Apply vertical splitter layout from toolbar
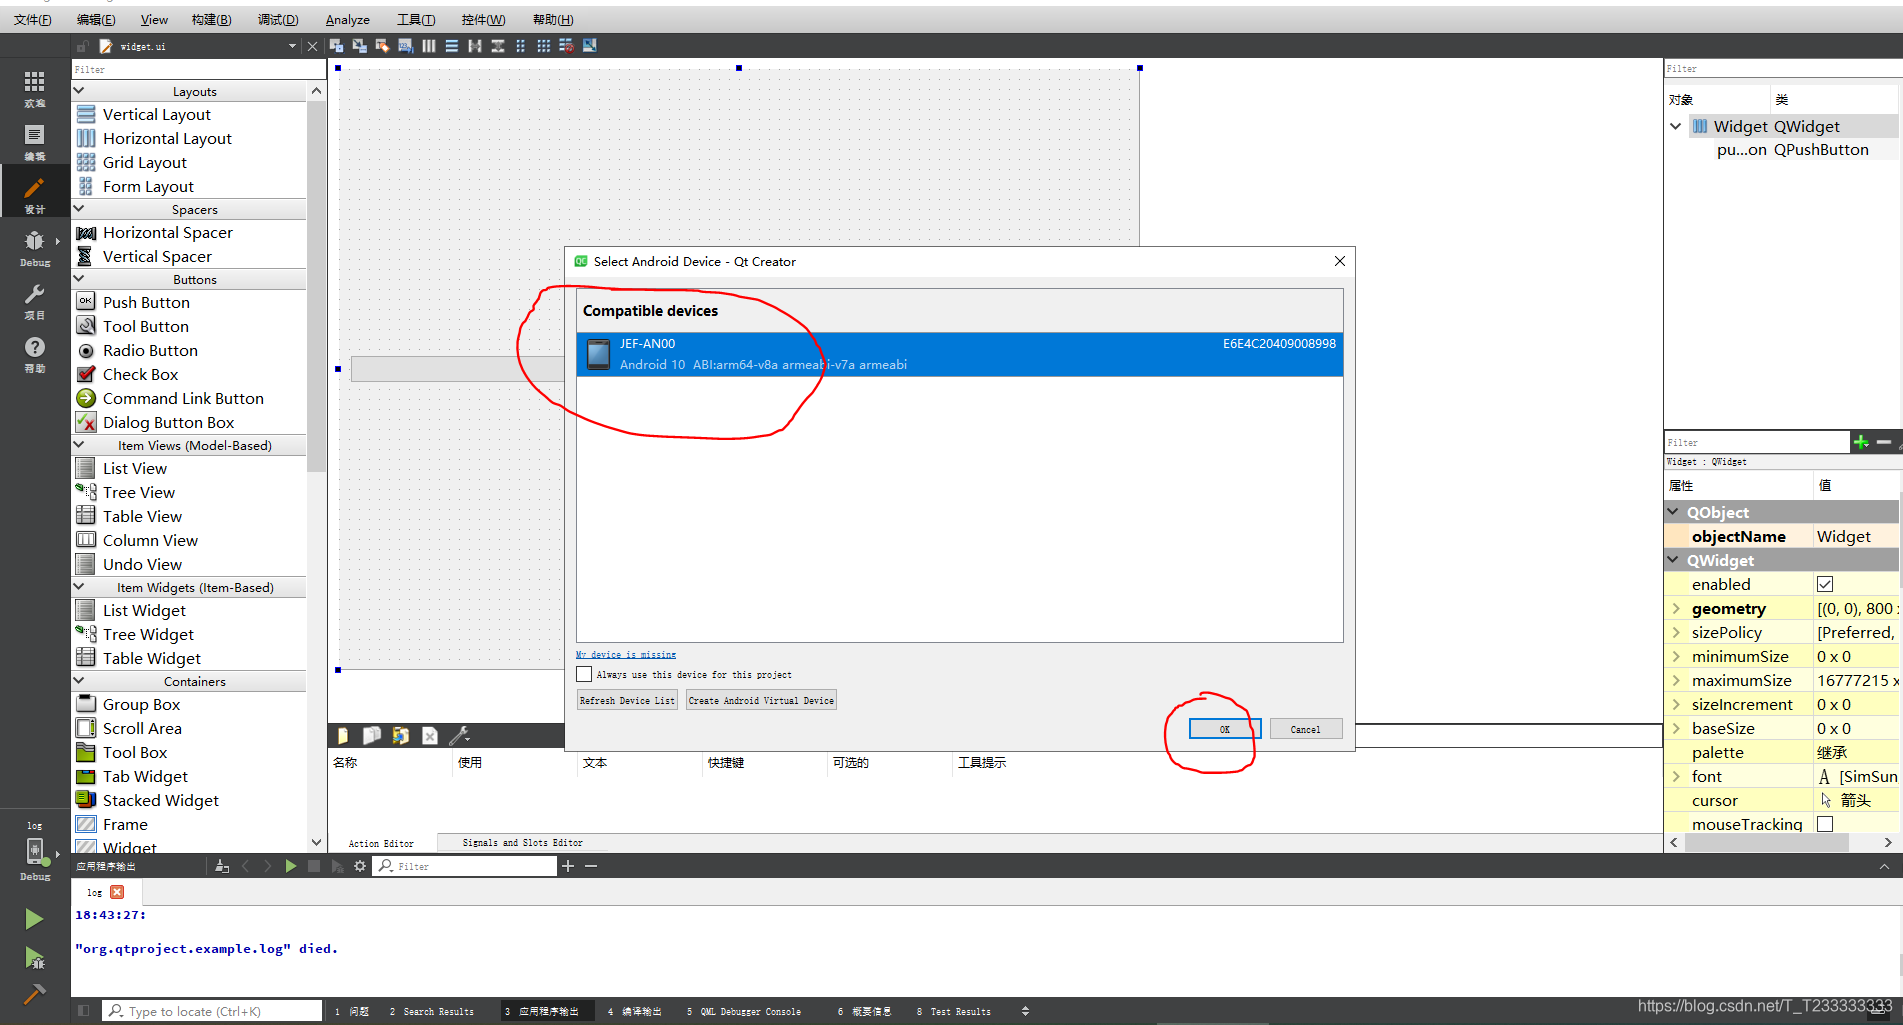Viewport: 1903px width, 1025px height. 498,46
